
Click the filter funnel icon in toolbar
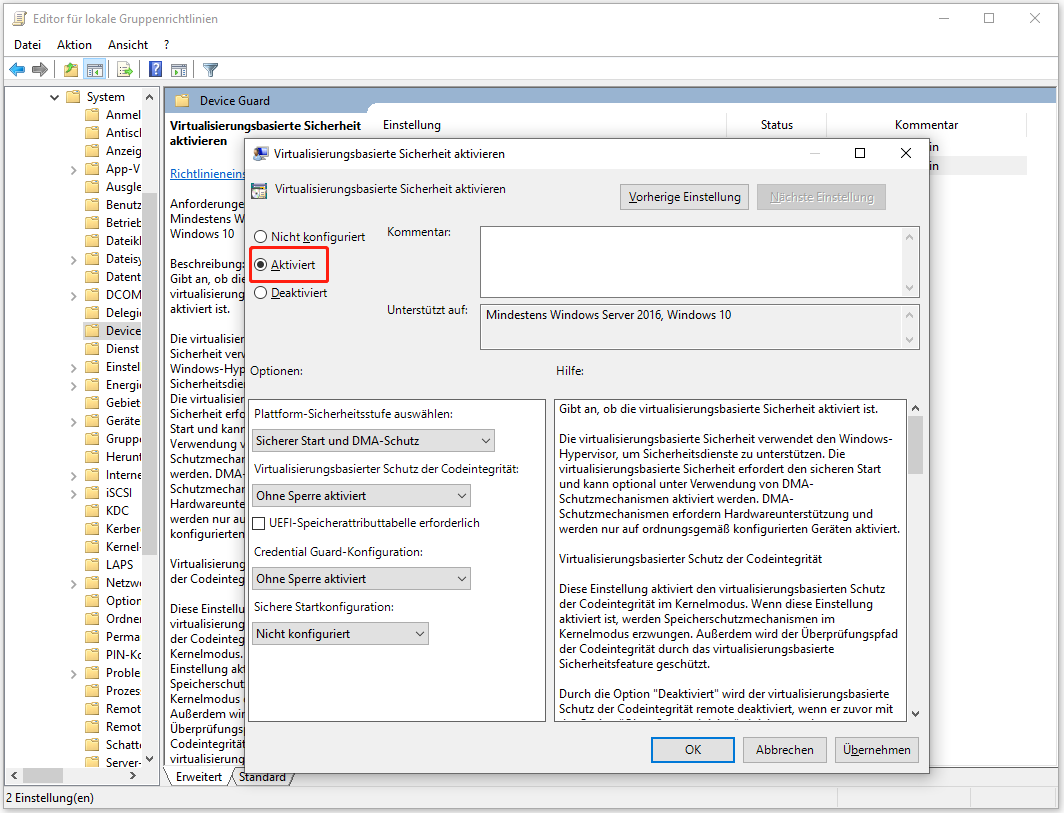(x=210, y=69)
